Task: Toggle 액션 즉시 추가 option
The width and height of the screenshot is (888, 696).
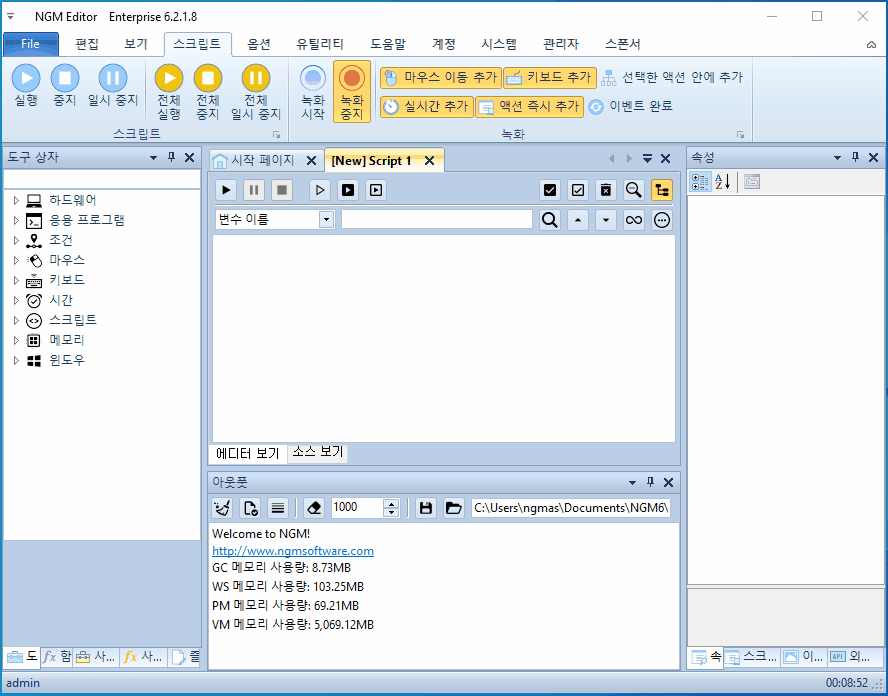Action: [x=530, y=106]
